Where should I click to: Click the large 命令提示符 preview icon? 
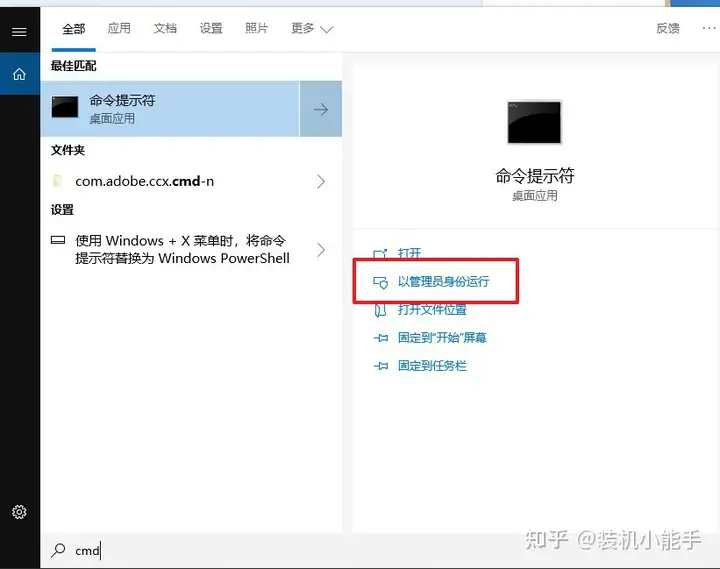coord(534,122)
